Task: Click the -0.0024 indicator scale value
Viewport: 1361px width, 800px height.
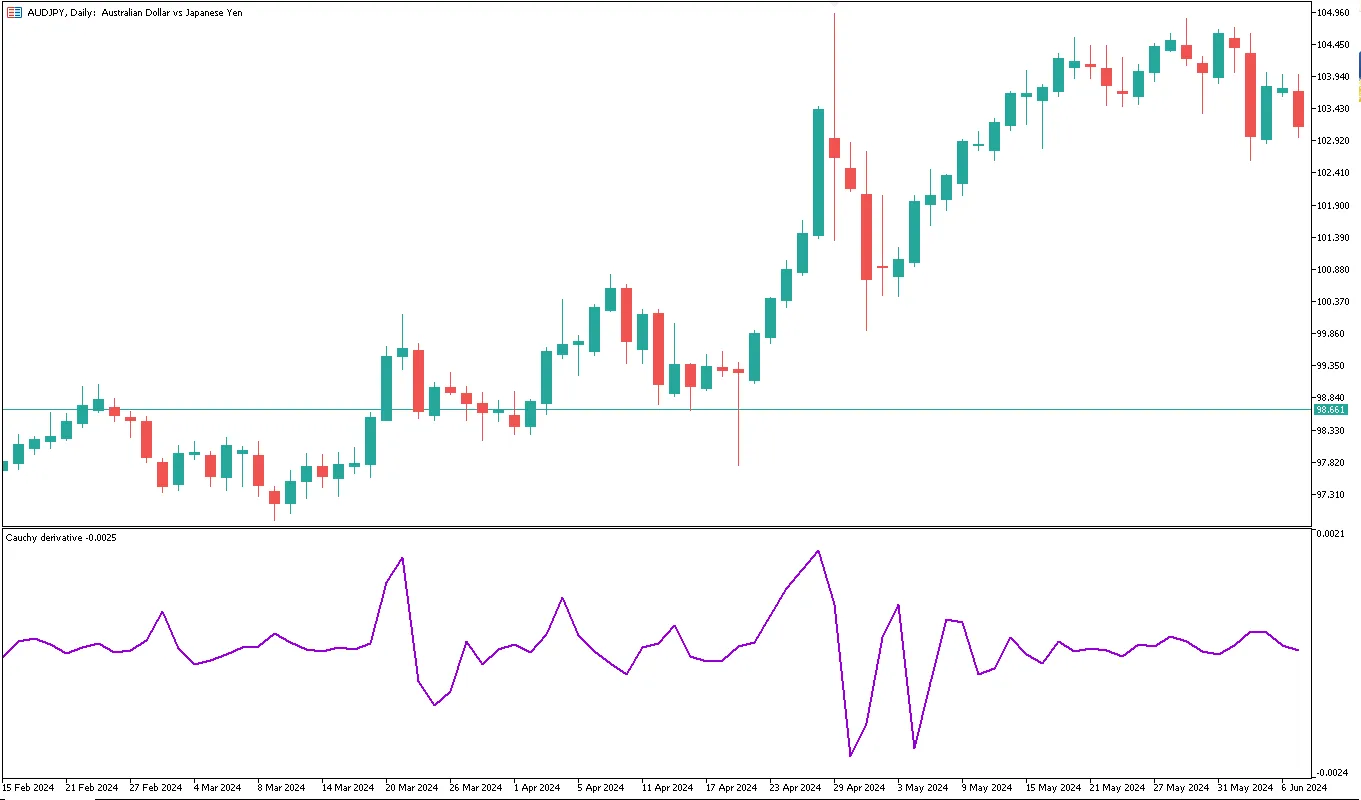Action: tap(1331, 773)
